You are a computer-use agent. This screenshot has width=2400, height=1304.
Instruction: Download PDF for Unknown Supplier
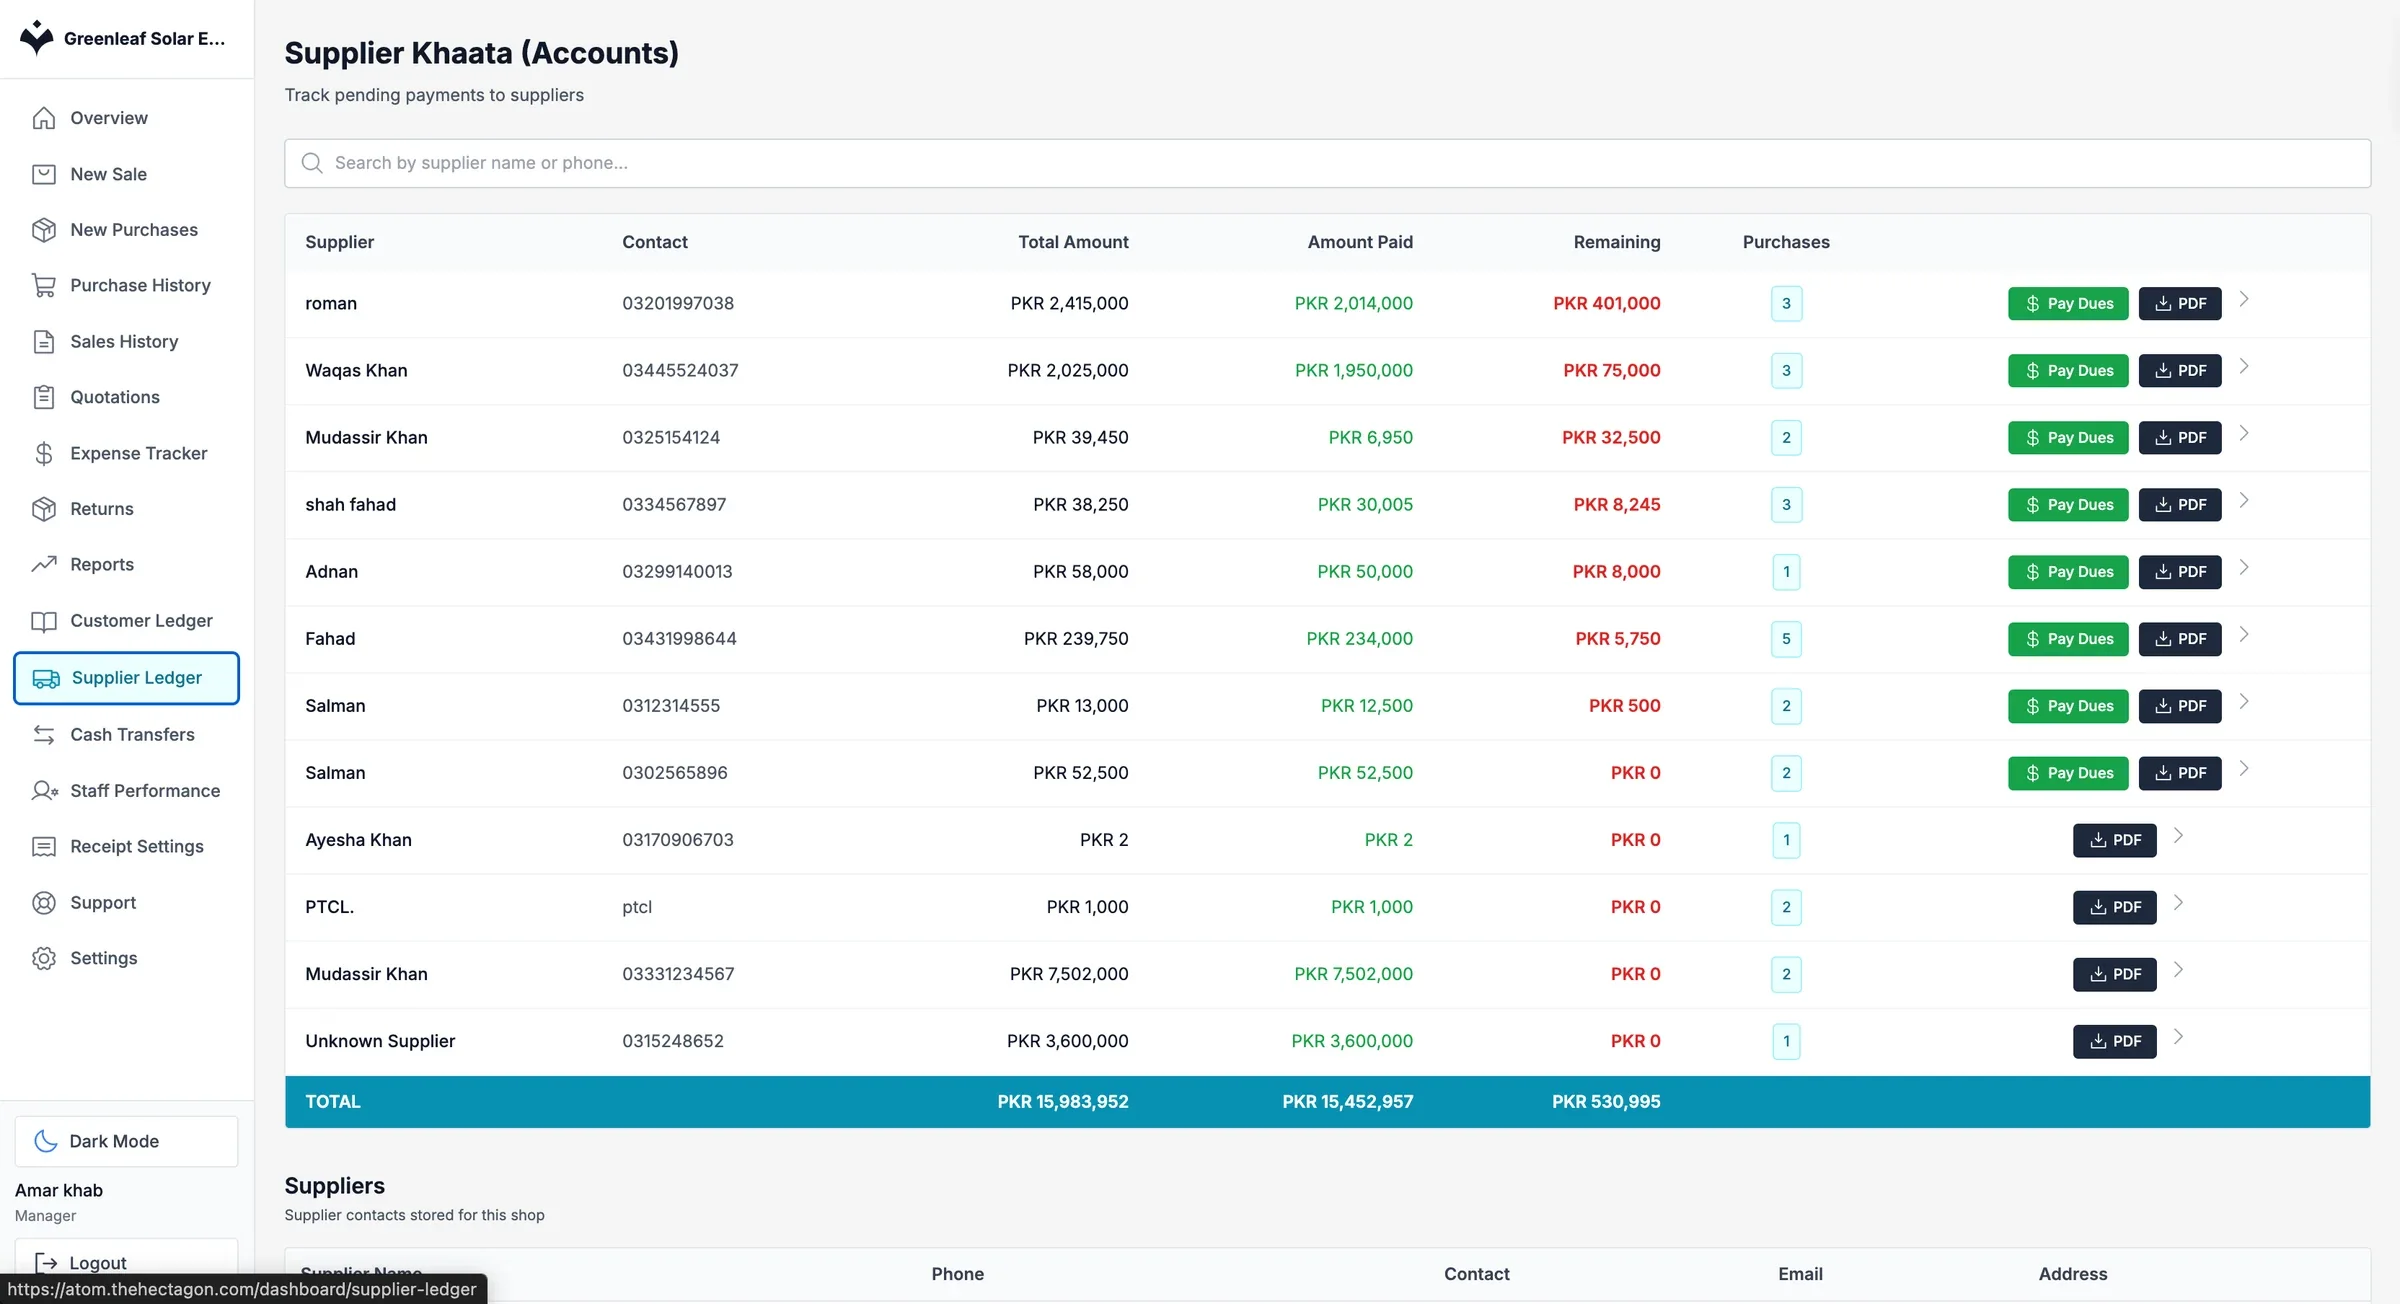pos(2115,1041)
